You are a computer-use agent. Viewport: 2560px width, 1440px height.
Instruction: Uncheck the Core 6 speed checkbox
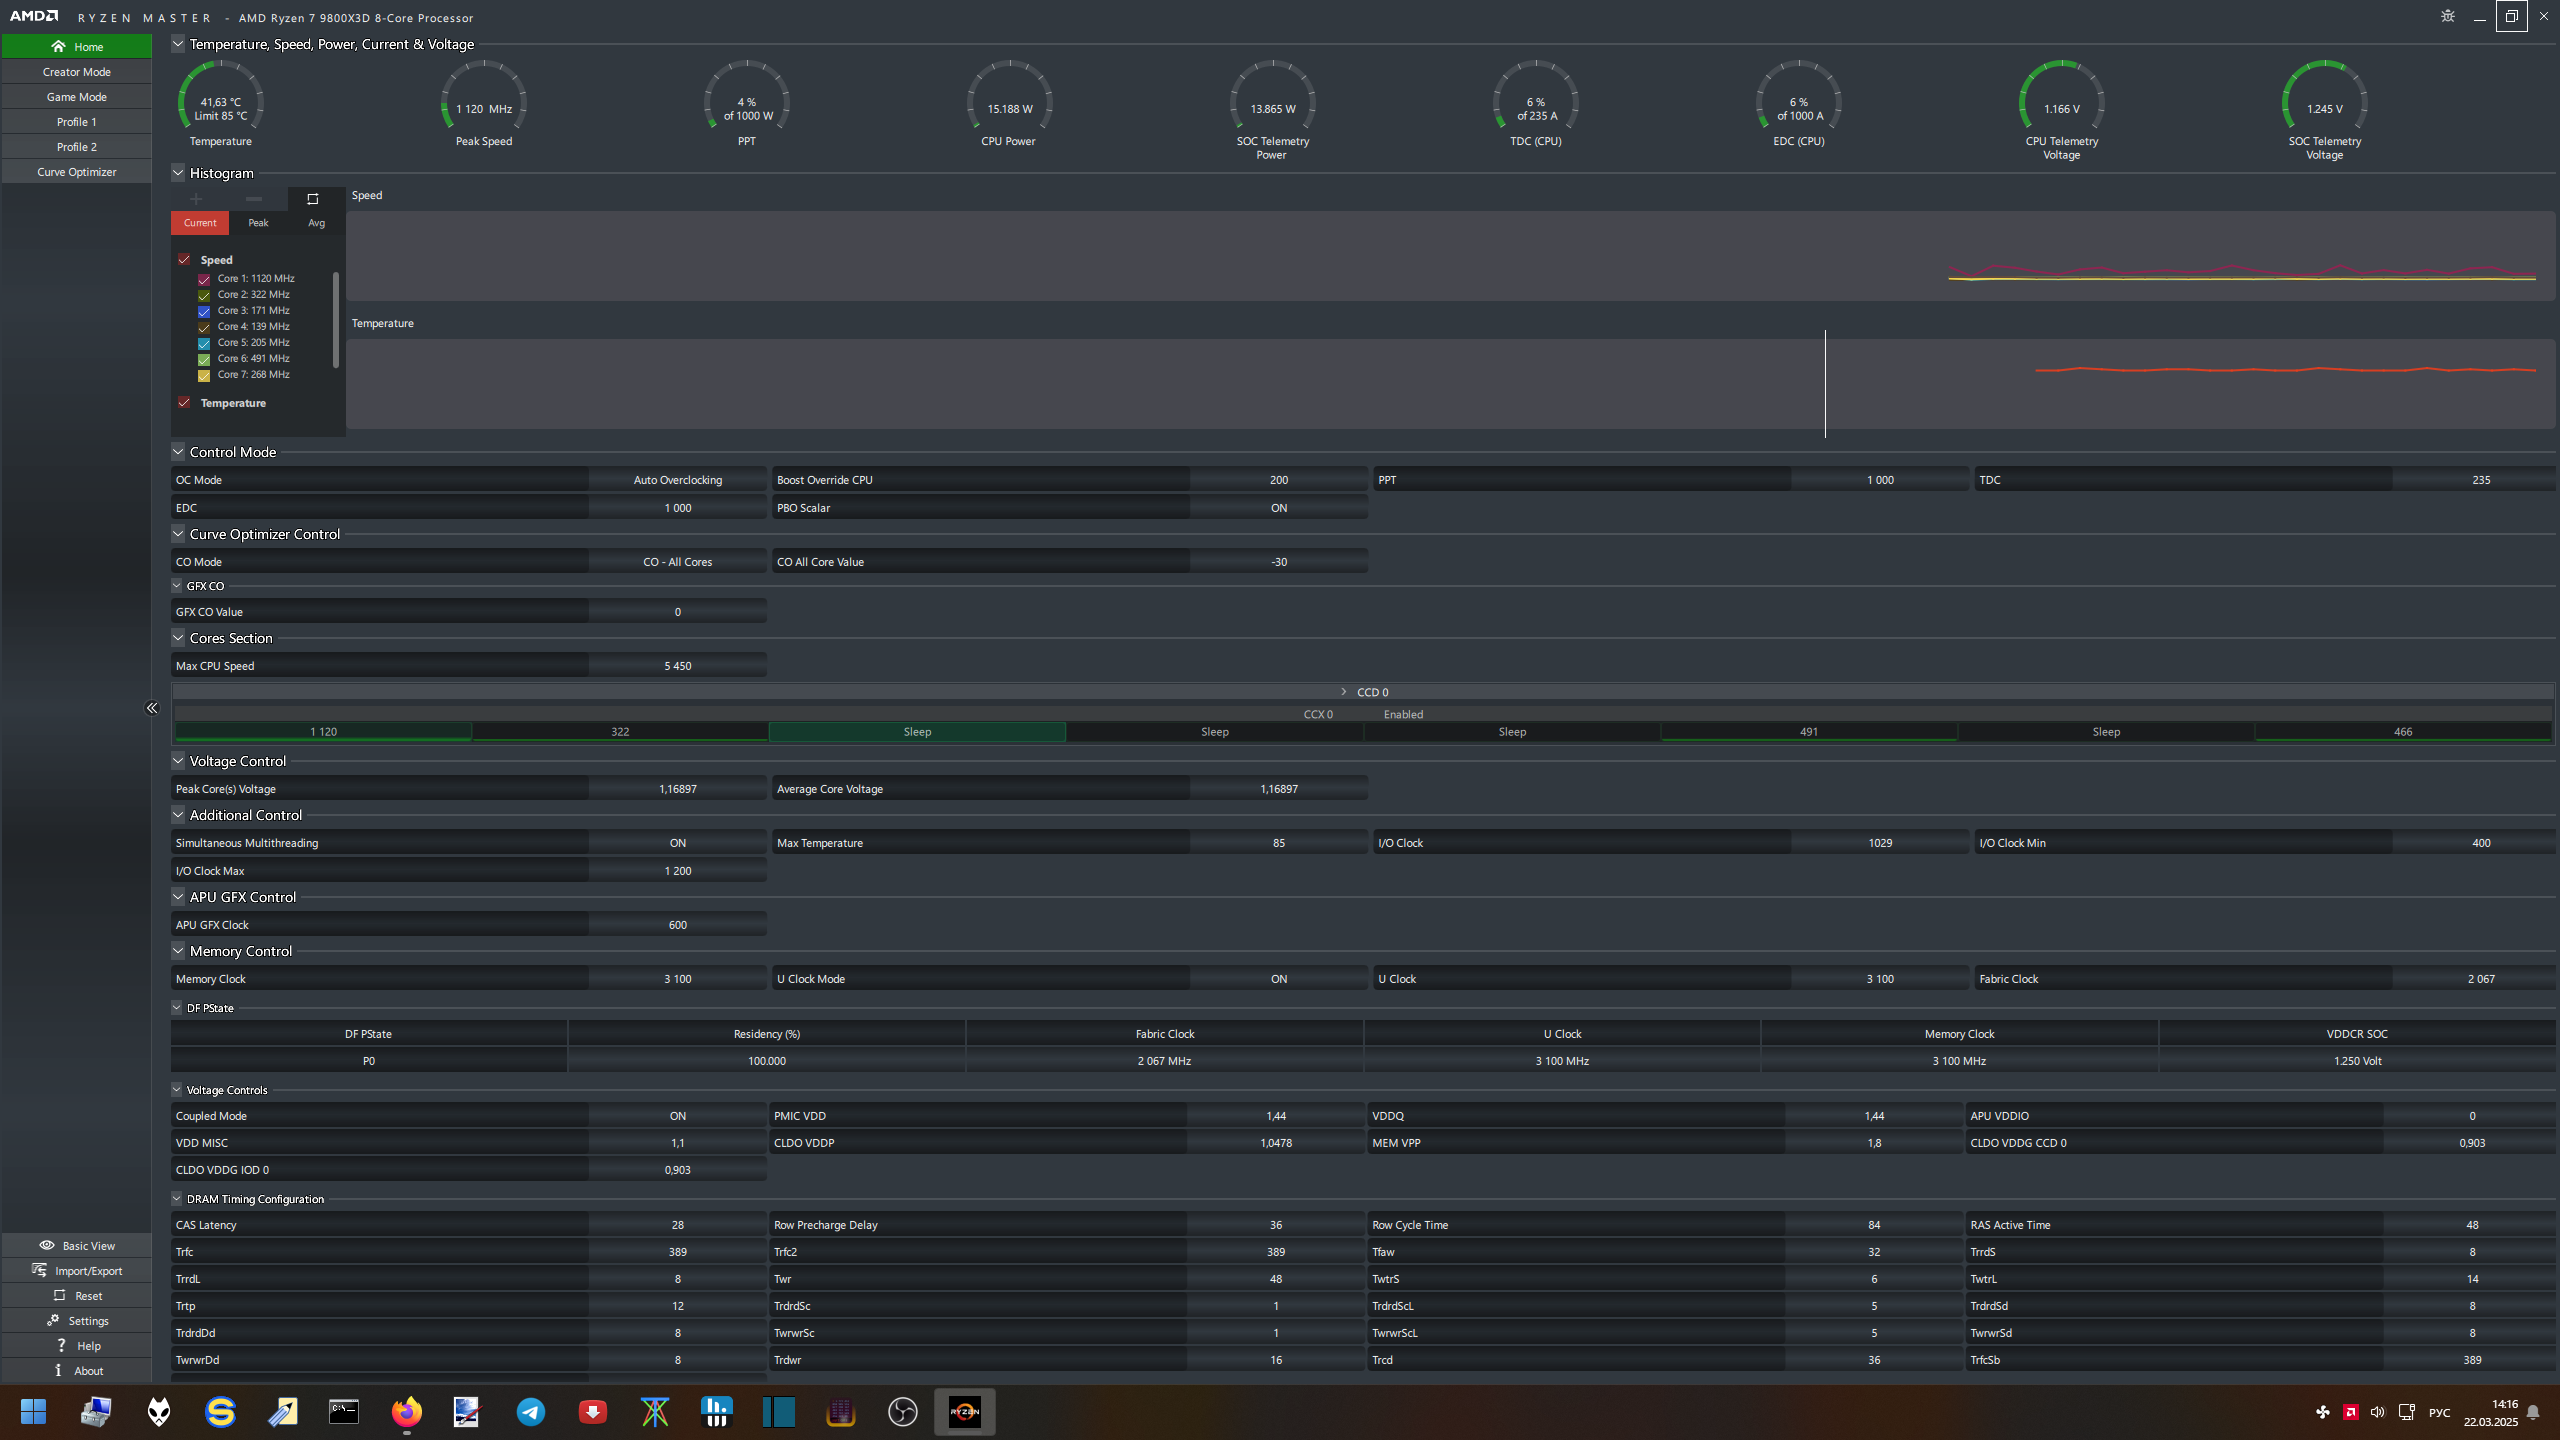coord(204,359)
